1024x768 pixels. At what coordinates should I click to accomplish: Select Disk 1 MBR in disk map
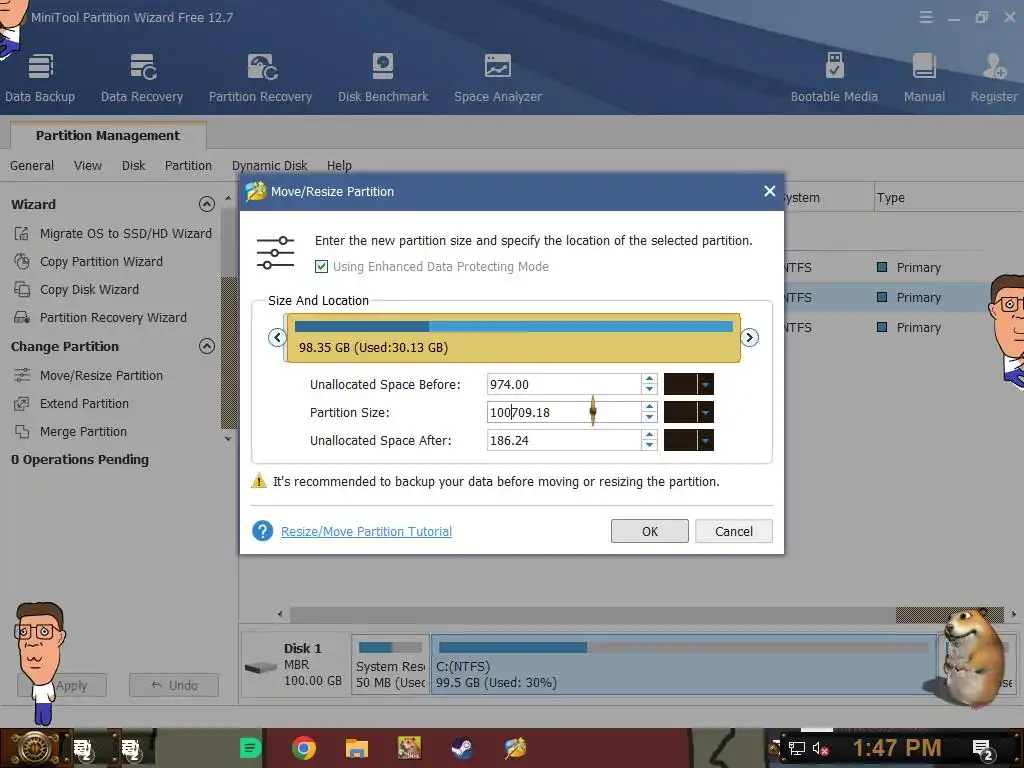[x=296, y=665]
